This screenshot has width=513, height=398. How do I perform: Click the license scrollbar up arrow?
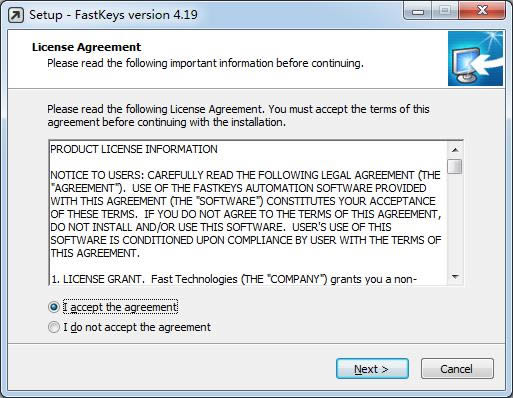tap(455, 150)
